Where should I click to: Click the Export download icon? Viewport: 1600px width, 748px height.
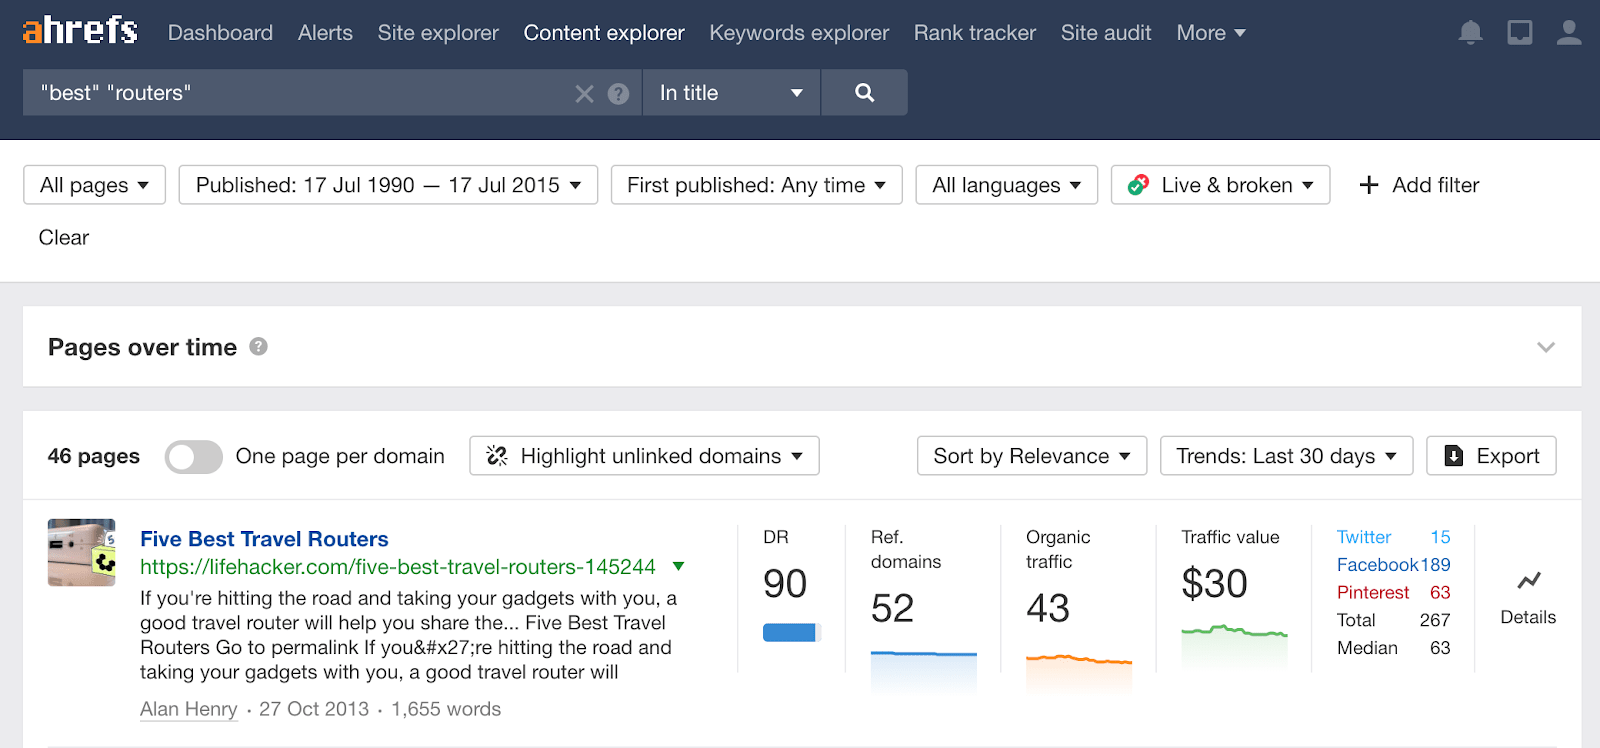tap(1454, 456)
